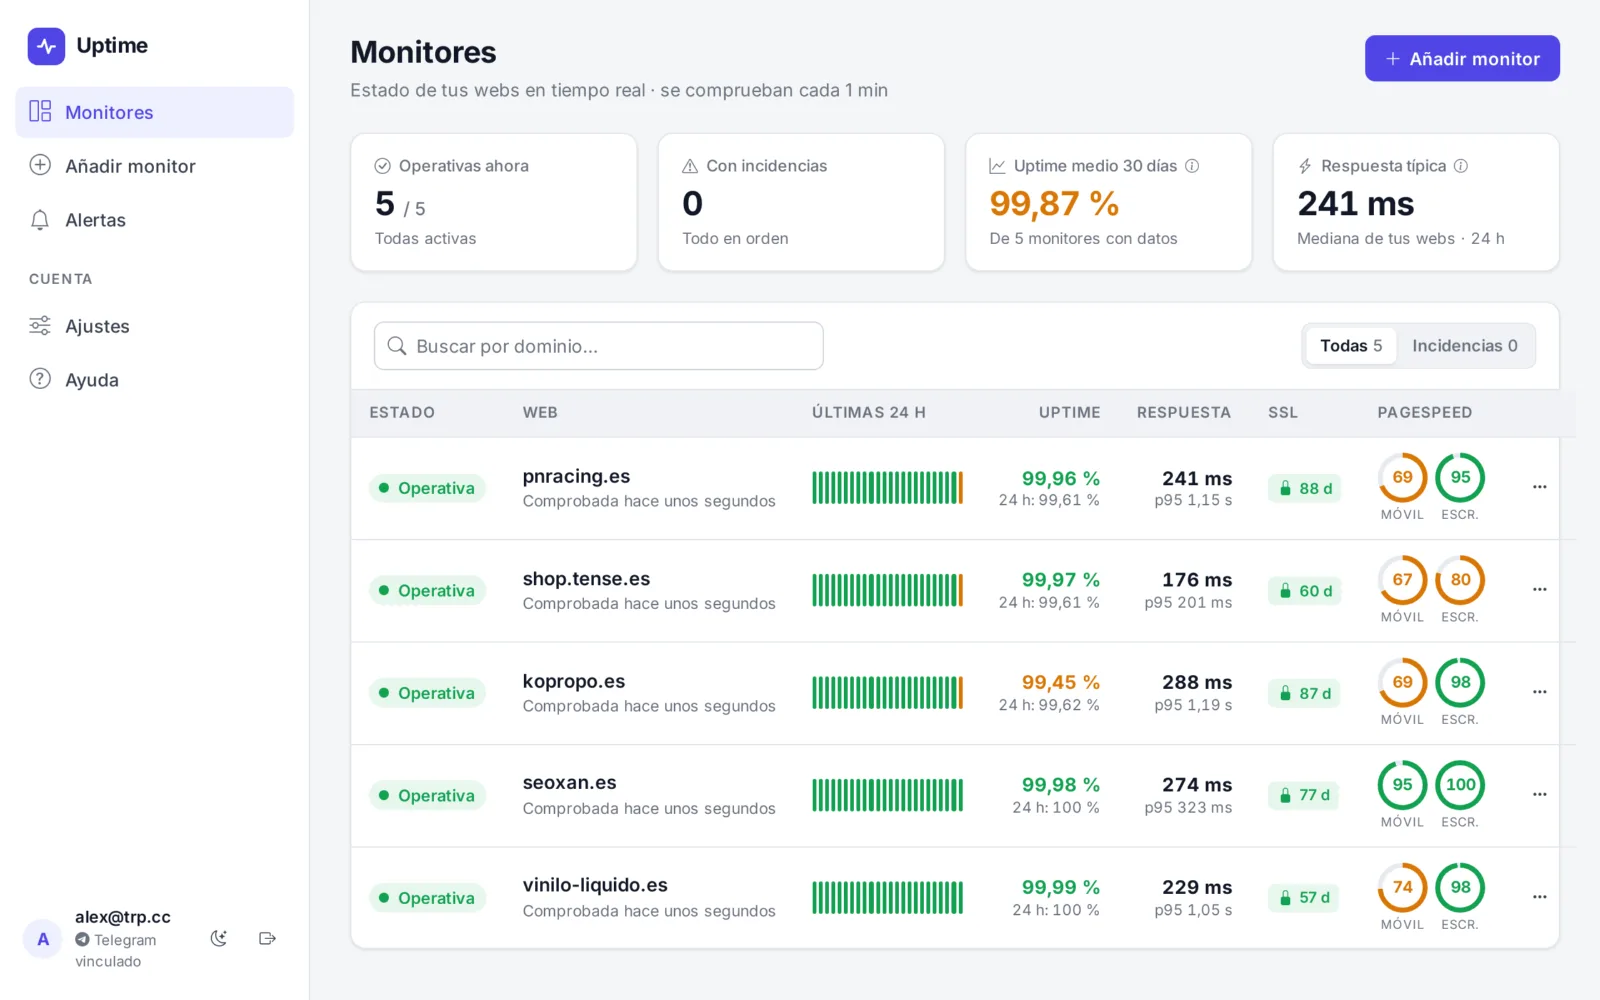Click the mobile PageSpeed gauge 74 for vinilo-liquido.es
This screenshot has height=1000, width=1600.
(1403, 887)
